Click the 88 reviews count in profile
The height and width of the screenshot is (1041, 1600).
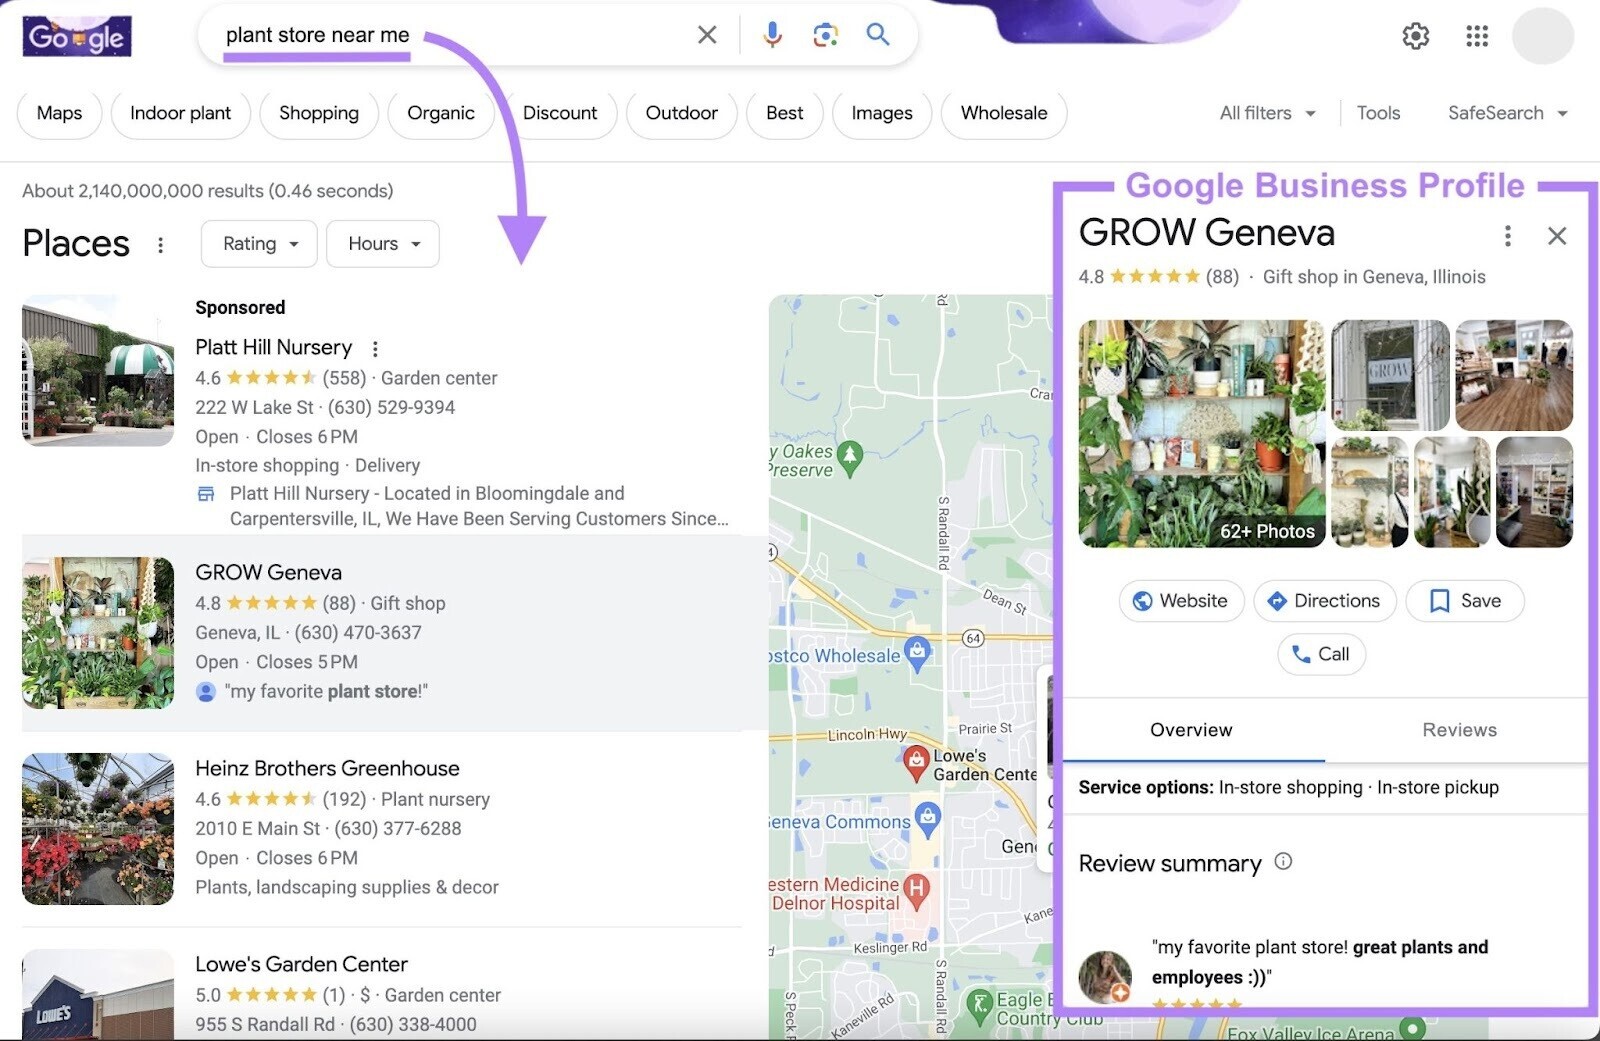point(1222,277)
